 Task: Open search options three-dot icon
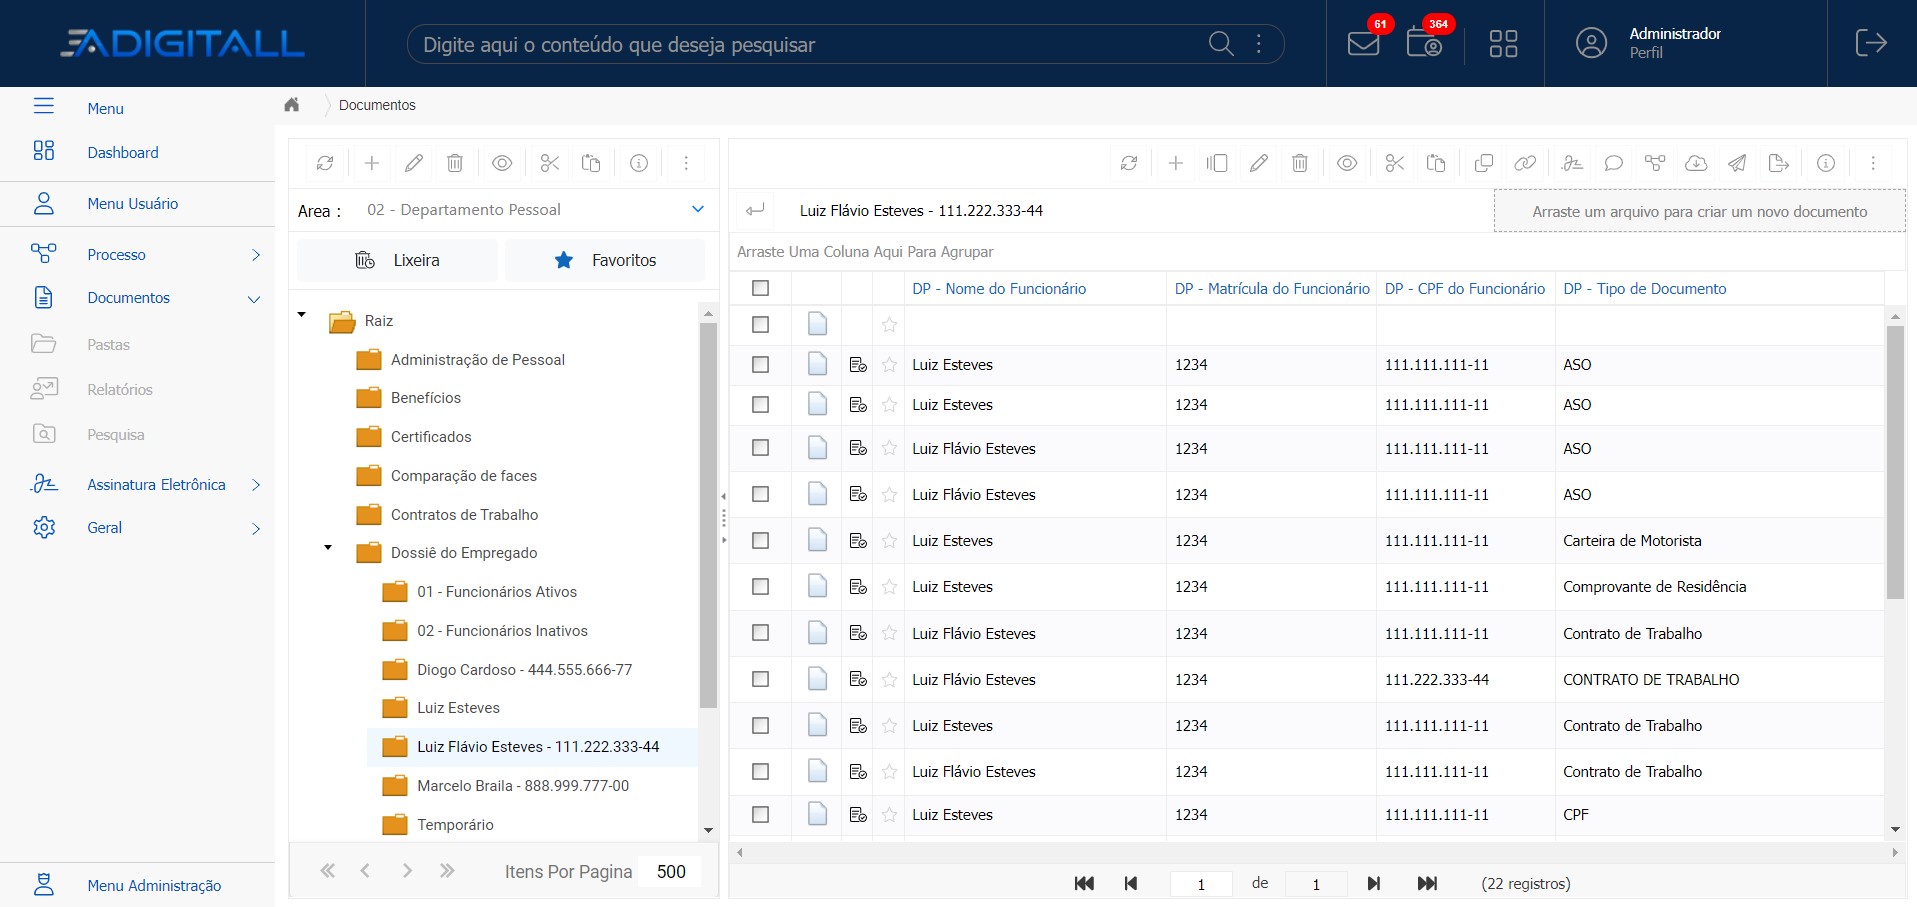(x=1258, y=43)
